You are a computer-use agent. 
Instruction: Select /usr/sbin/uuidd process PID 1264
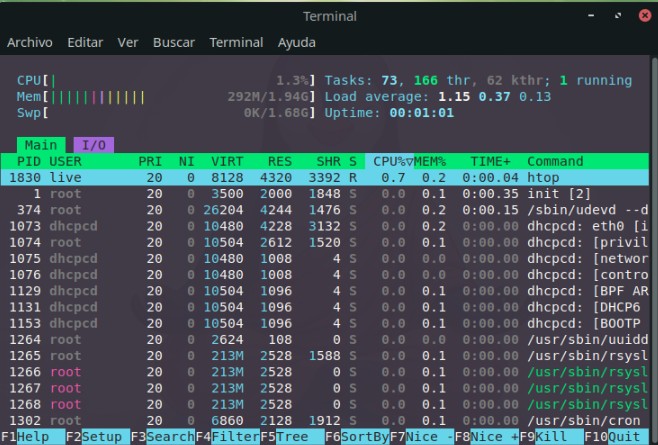pyautogui.click(x=325, y=339)
